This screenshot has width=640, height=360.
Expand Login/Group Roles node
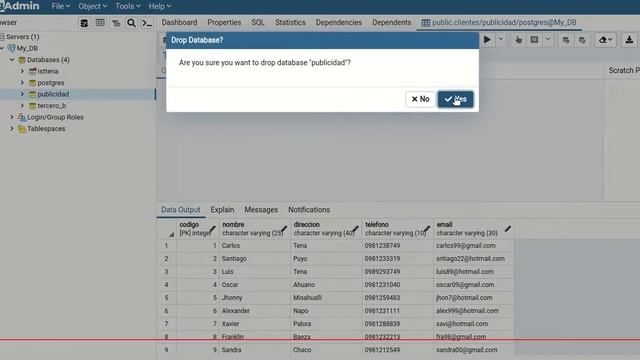pos(12,117)
